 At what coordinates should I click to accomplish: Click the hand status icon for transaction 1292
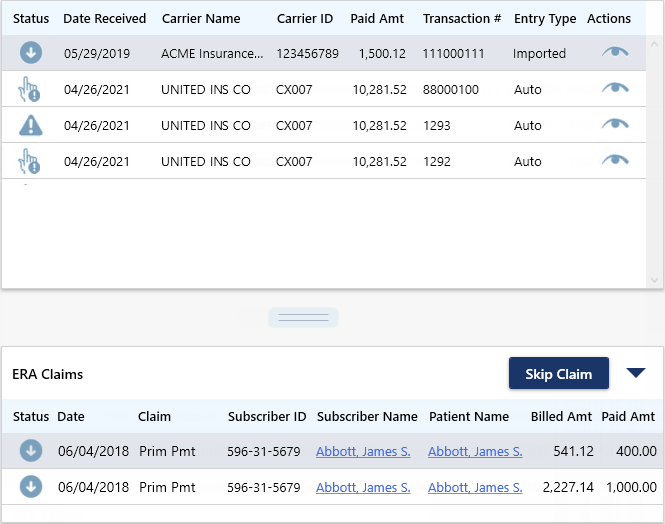click(29, 162)
